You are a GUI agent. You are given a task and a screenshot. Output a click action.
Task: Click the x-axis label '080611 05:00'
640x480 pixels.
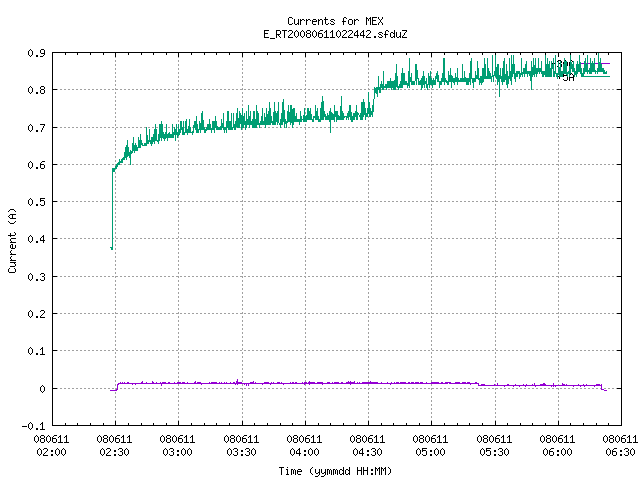pos(431,446)
